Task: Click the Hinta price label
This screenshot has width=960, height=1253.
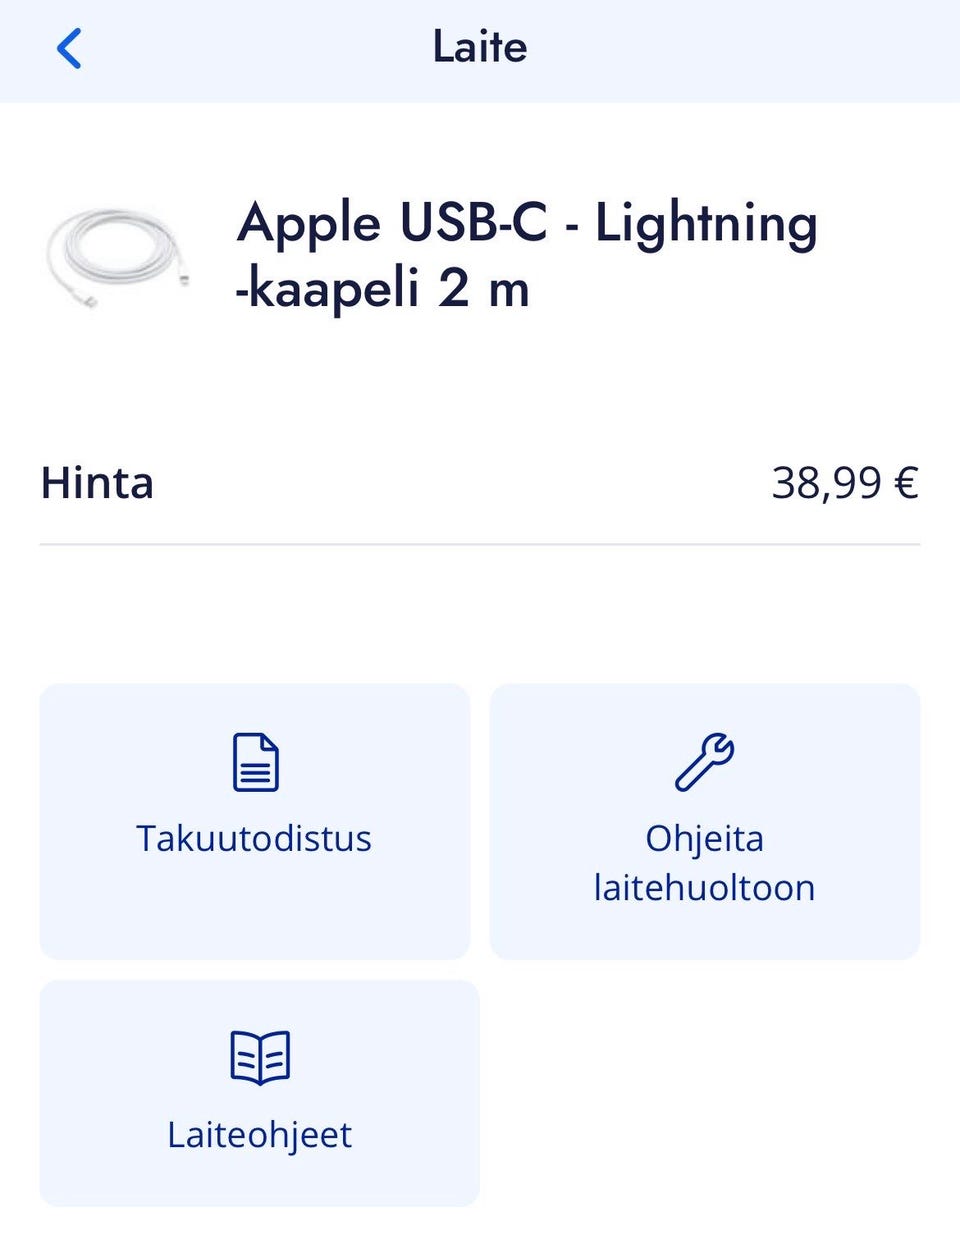Action: 97,483
